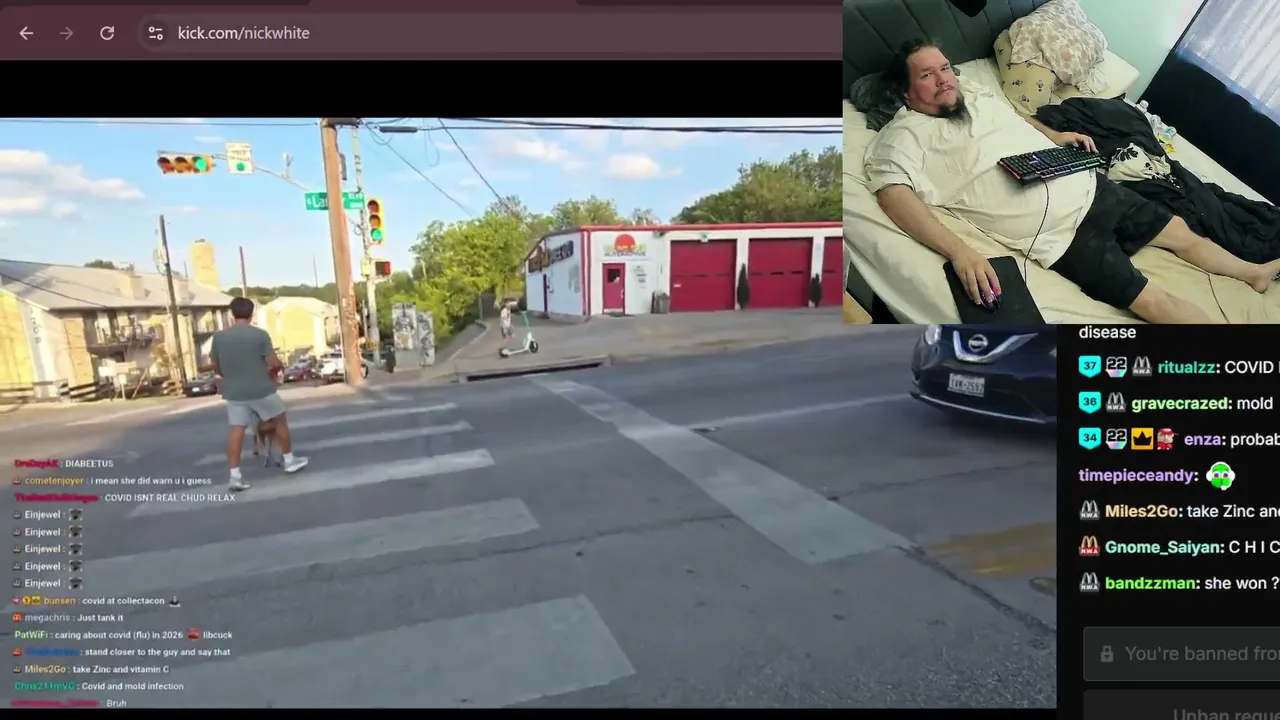Click "take Zinc and vitamin C" overlay message

[x=121, y=669]
